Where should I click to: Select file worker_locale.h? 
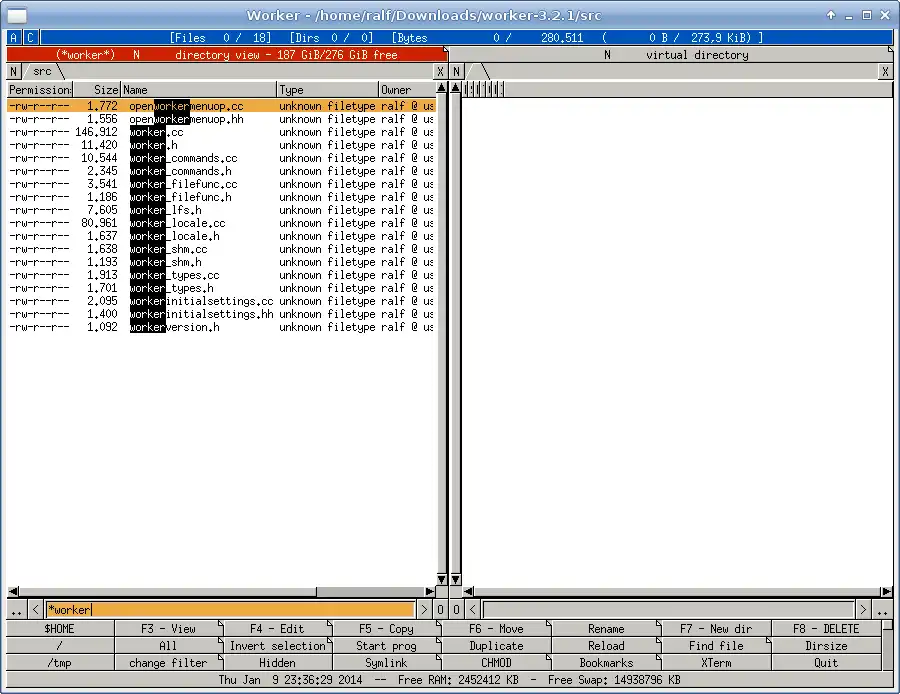coord(222,236)
